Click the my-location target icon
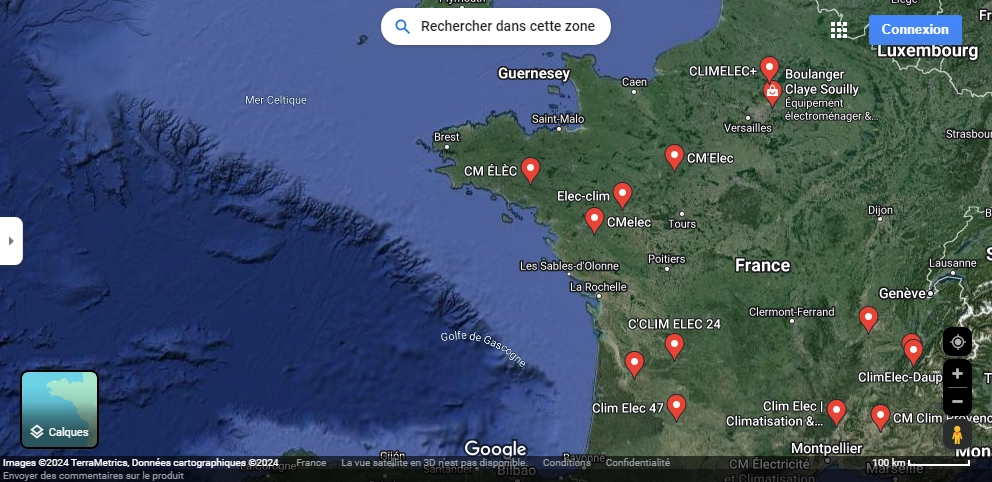Screen dimensions: 992x482 coord(957,342)
